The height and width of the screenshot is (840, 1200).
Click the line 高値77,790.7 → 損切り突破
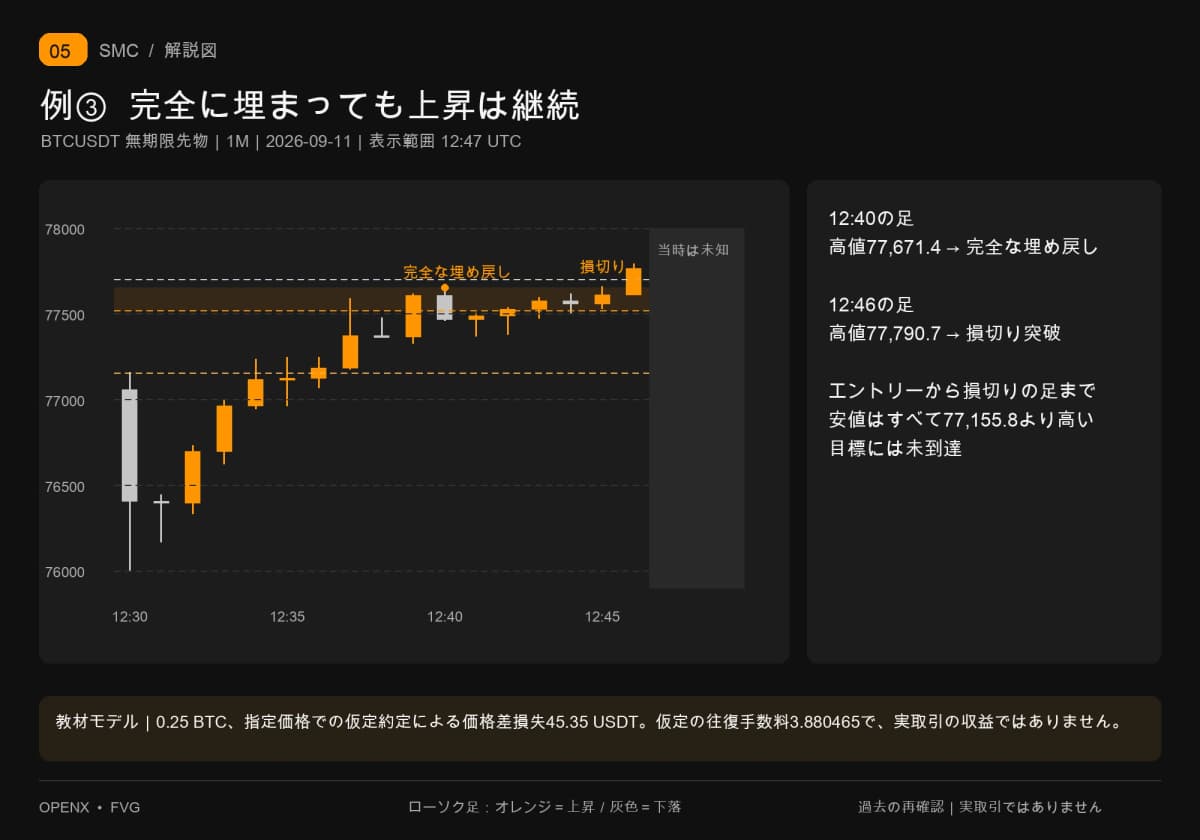pos(945,333)
